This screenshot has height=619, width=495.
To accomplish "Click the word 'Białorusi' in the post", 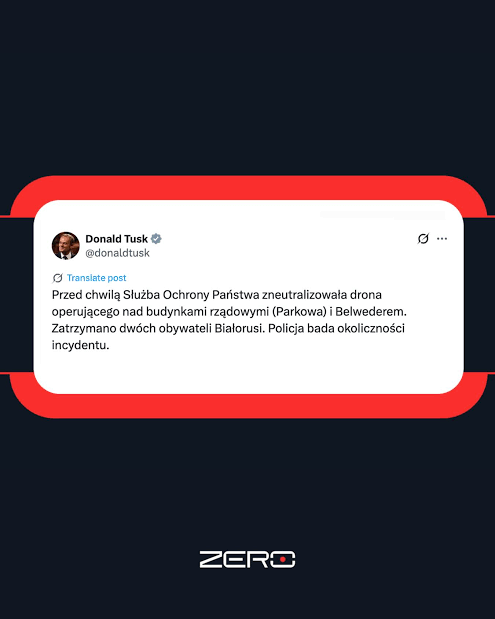I will (239, 328).
